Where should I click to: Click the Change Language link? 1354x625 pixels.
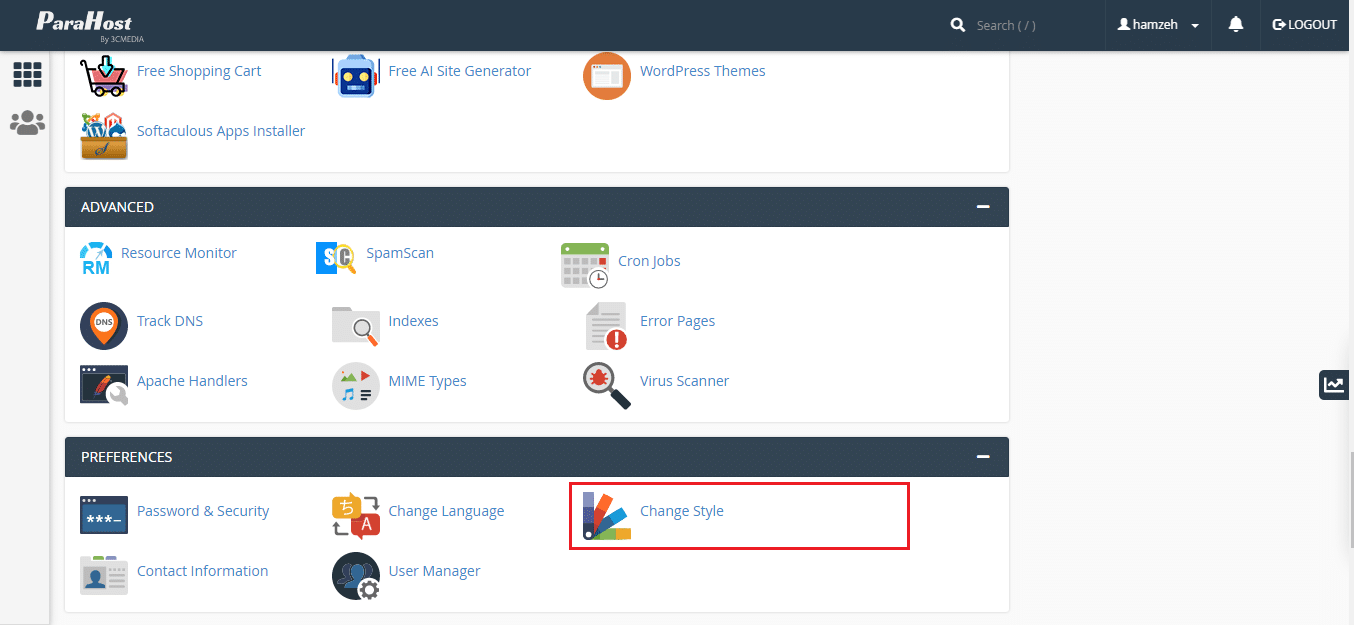coord(446,511)
